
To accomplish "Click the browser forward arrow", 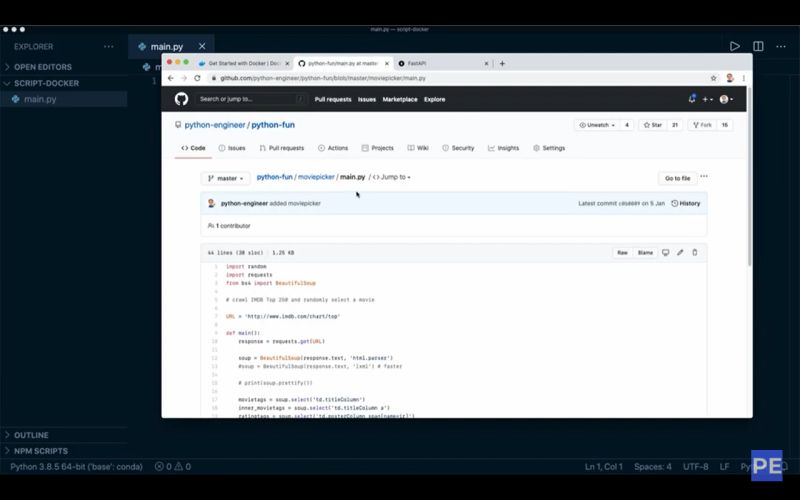I will click(x=184, y=78).
